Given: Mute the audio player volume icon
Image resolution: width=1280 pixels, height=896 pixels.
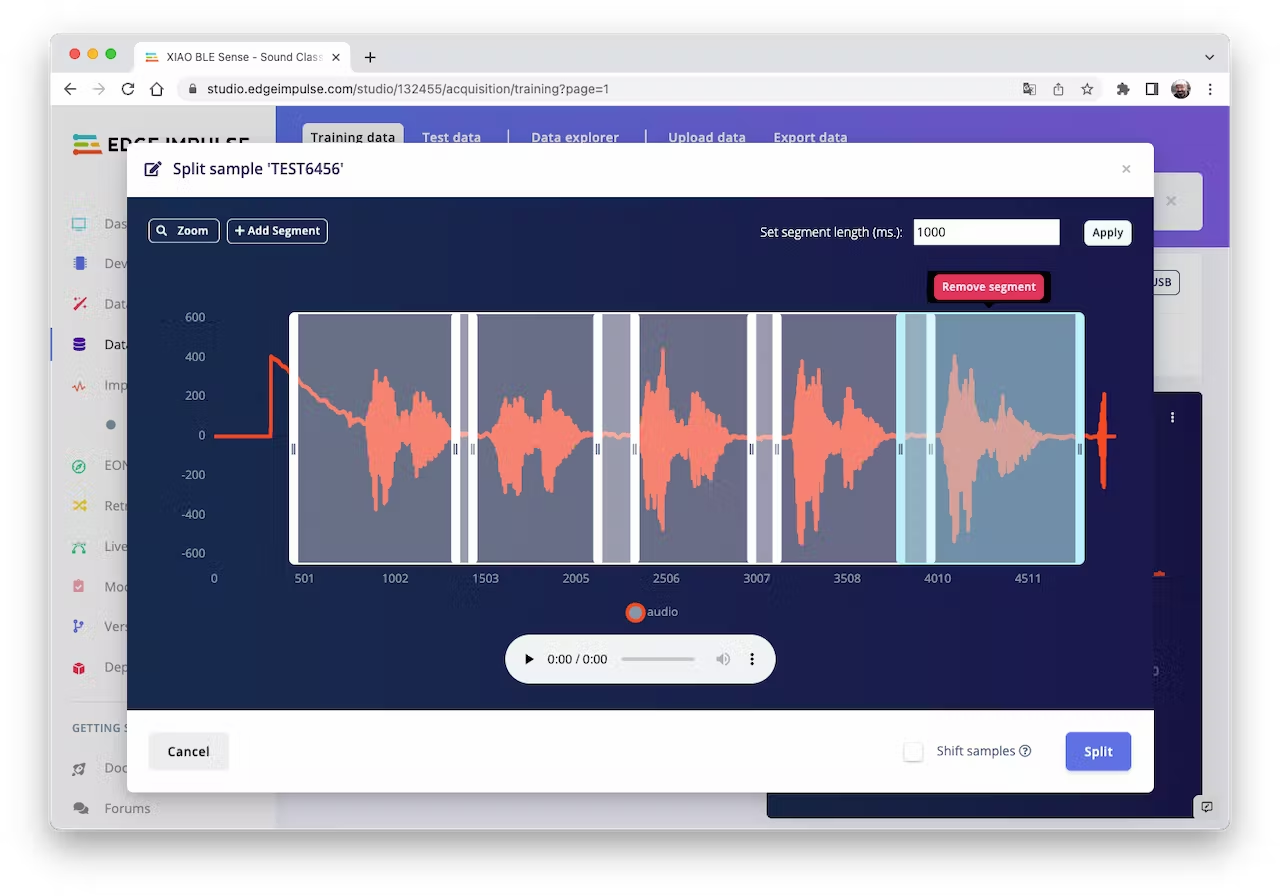Looking at the screenshot, I should 723,660.
